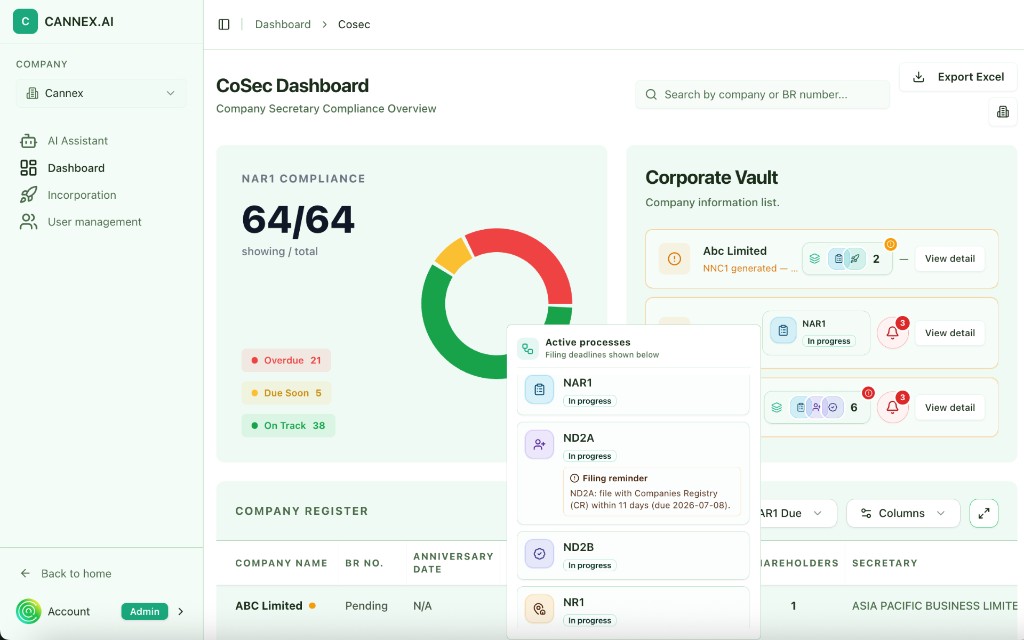The width and height of the screenshot is (1024, 640).
Task: Click Back to home link
Action: [66, 573]
